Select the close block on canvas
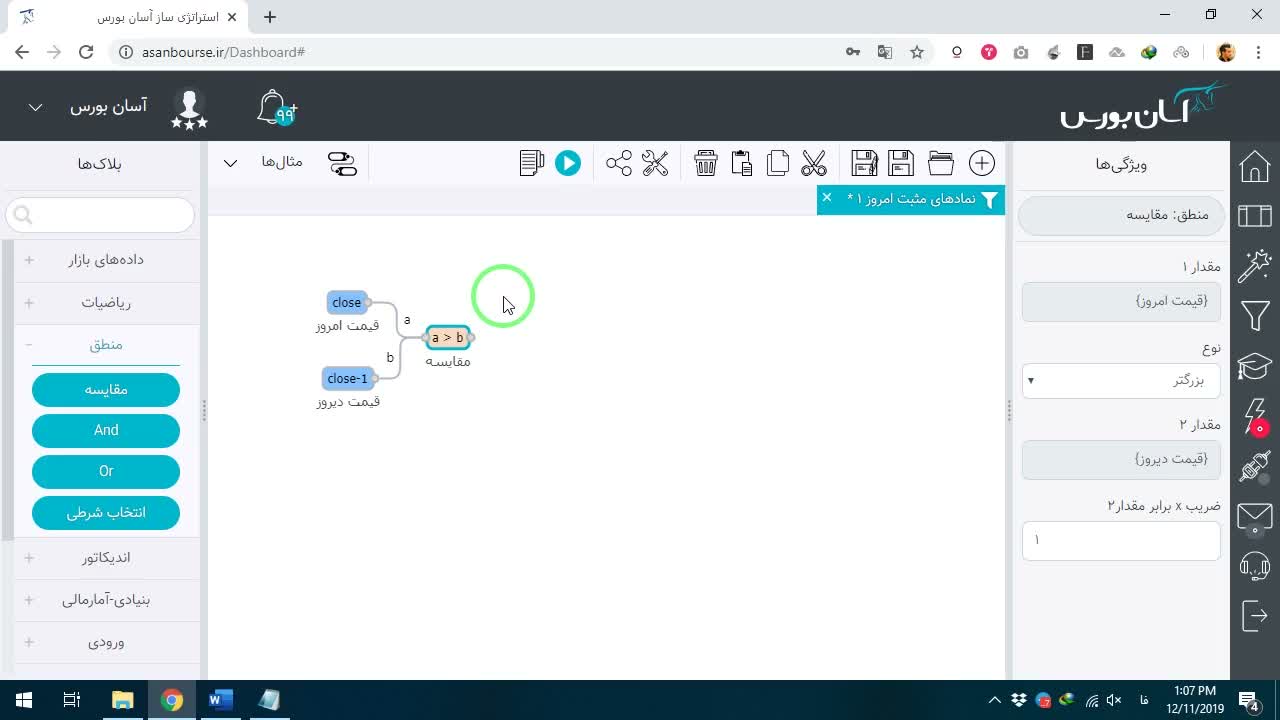 [347, 302]
